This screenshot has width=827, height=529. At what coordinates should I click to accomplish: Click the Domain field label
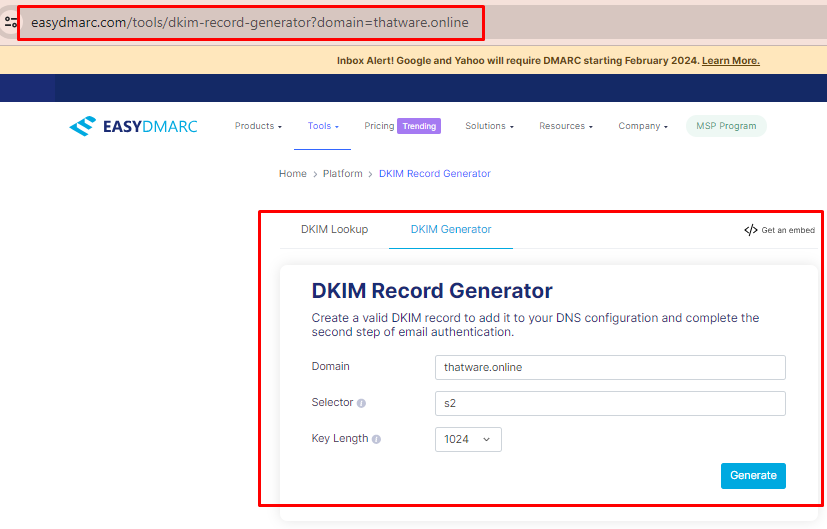[x=331, y=367]
